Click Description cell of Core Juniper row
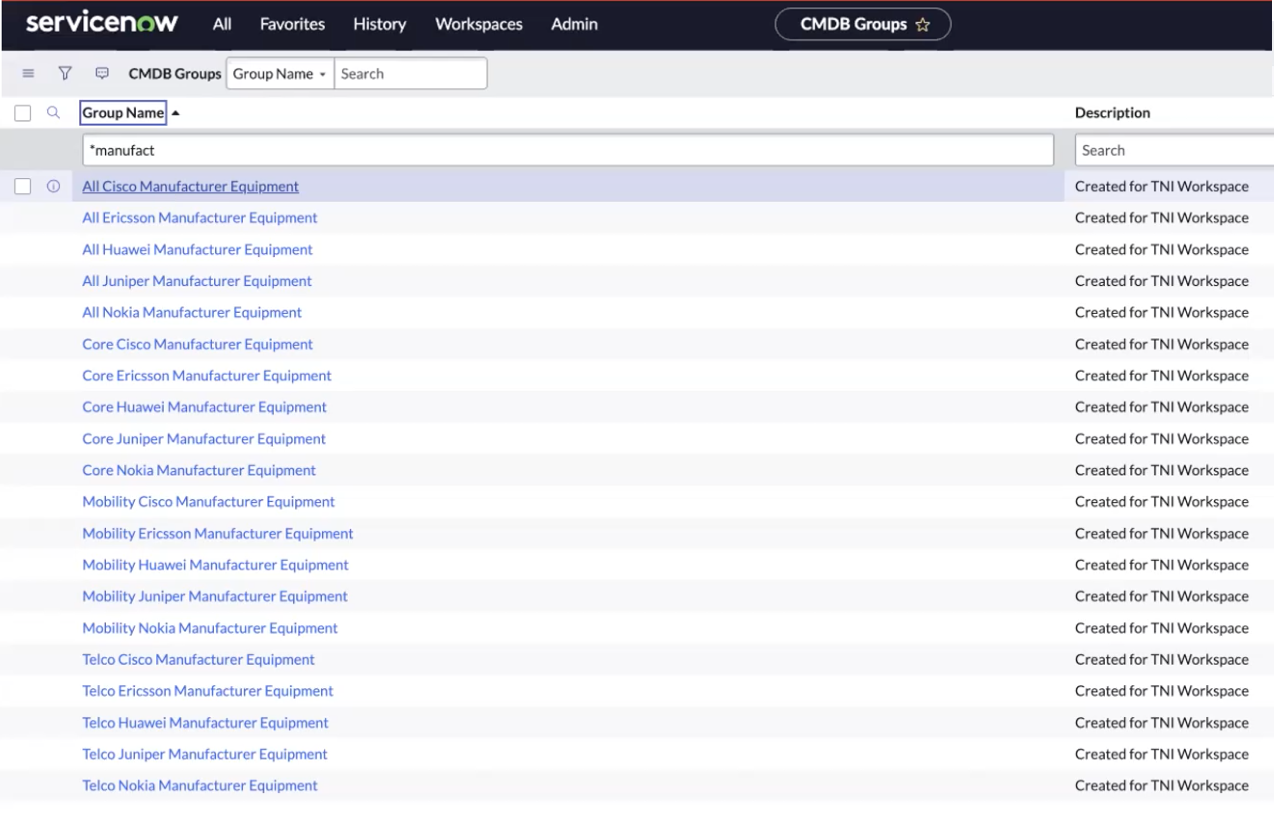1274x834 pixels. point(1162,439)
